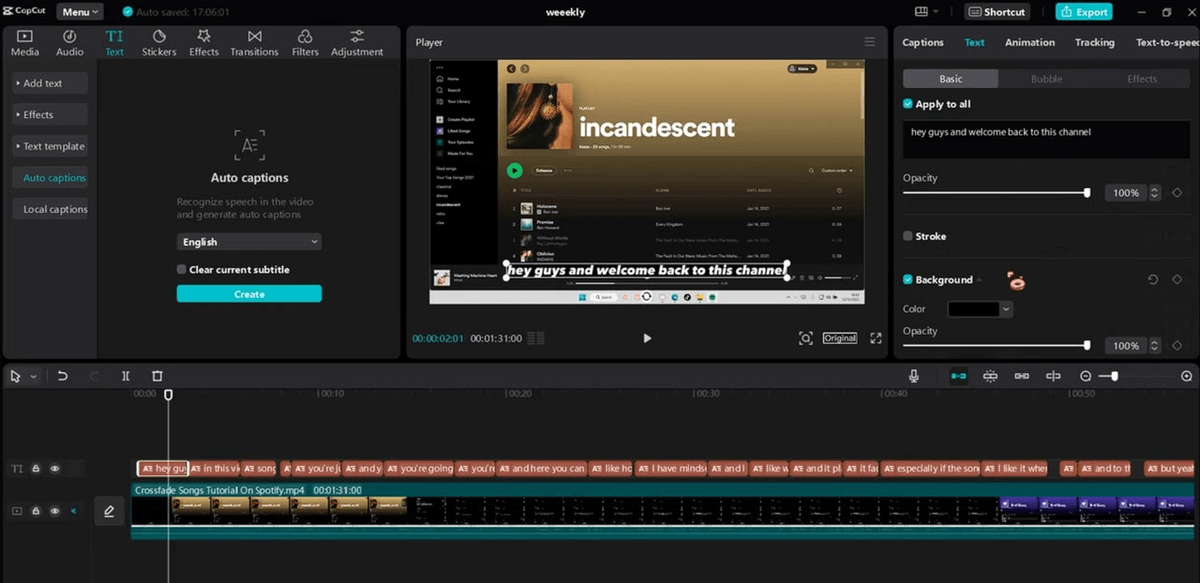The height and width of the screenshot is (583, 1200).
Task: Reset the Background settings
Action: coord(1152,280)
